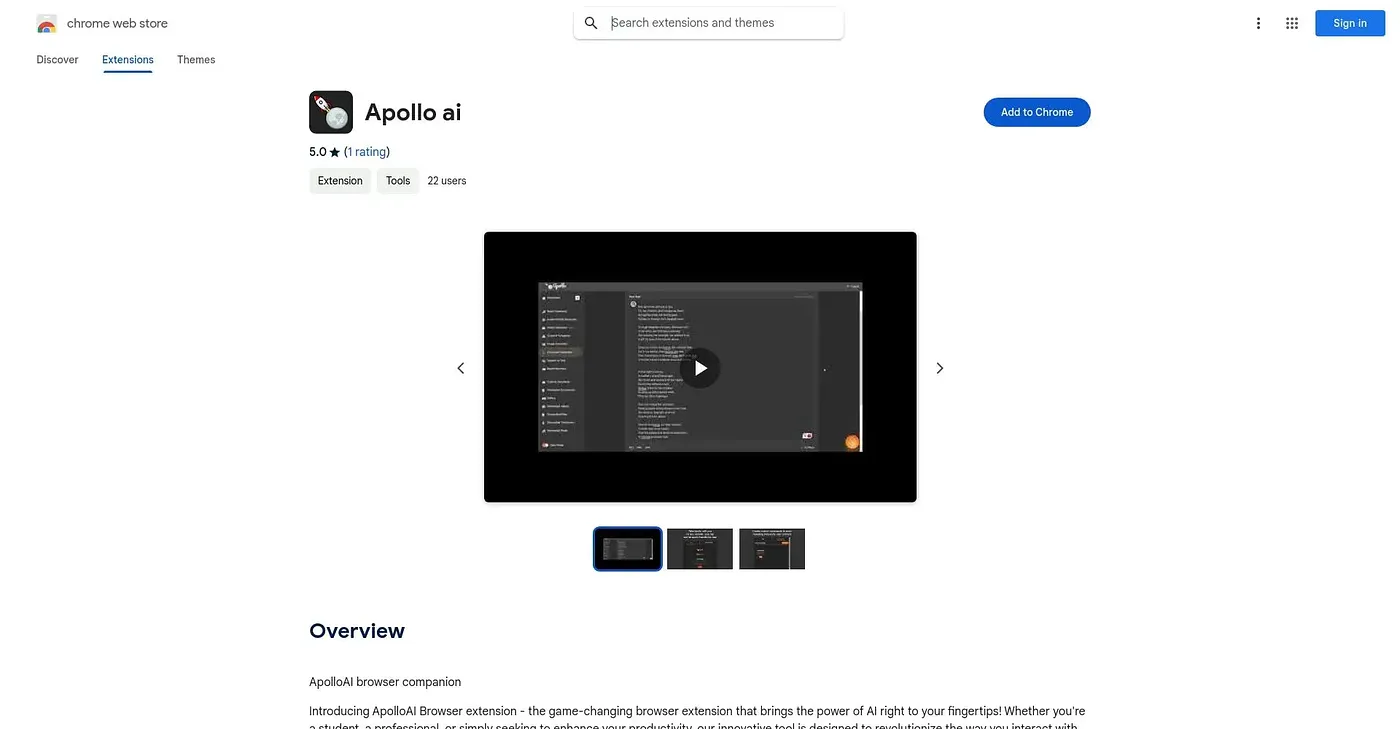The width and height of the screenshot is (1400, 729).
Task: Click the search magnifier icon
Action: pos(591,23)
